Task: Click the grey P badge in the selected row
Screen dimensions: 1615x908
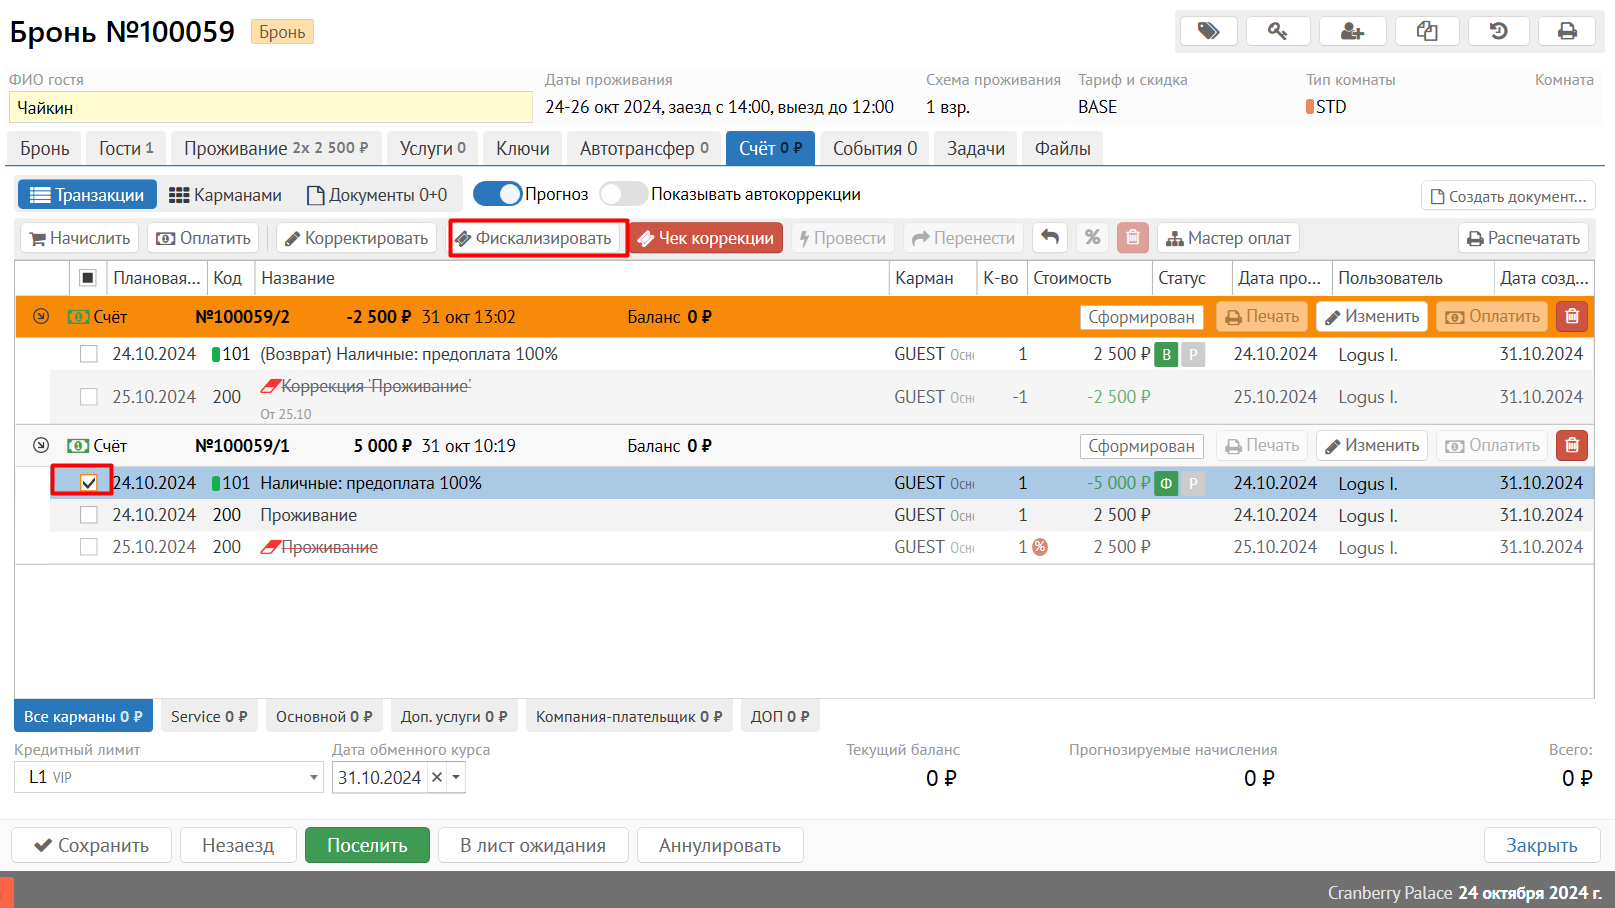Action: coord(1193,483)
